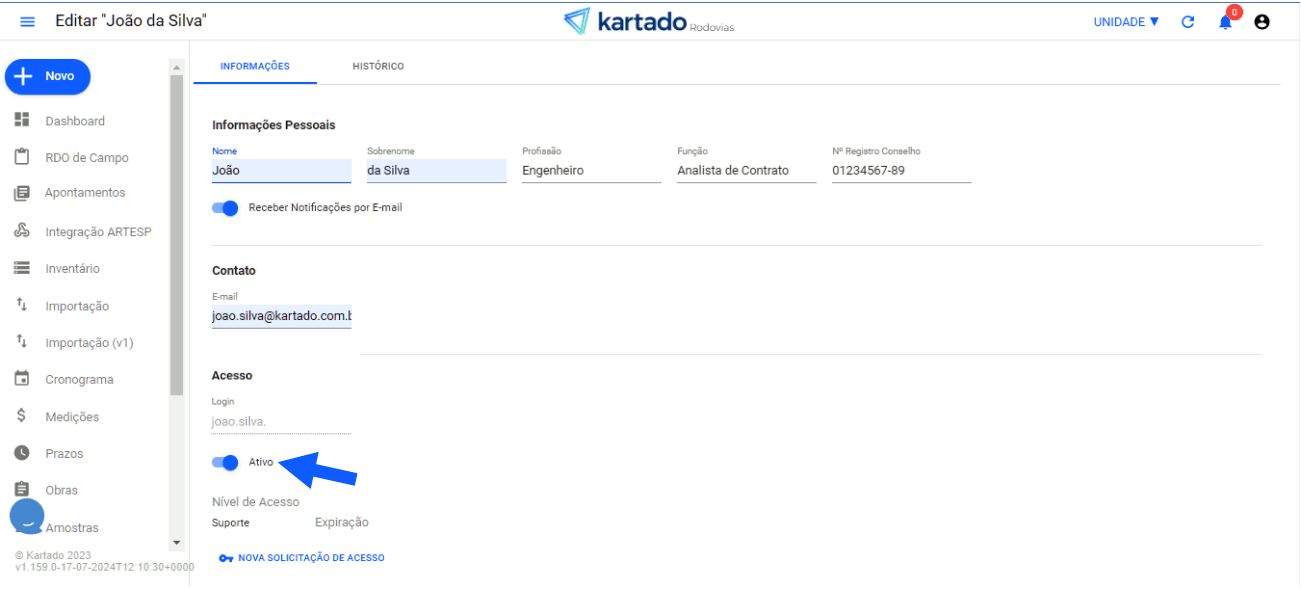Click the sidebar scroll up arrow
This screenshot has width=1301, height=590.
pos(177,68)
